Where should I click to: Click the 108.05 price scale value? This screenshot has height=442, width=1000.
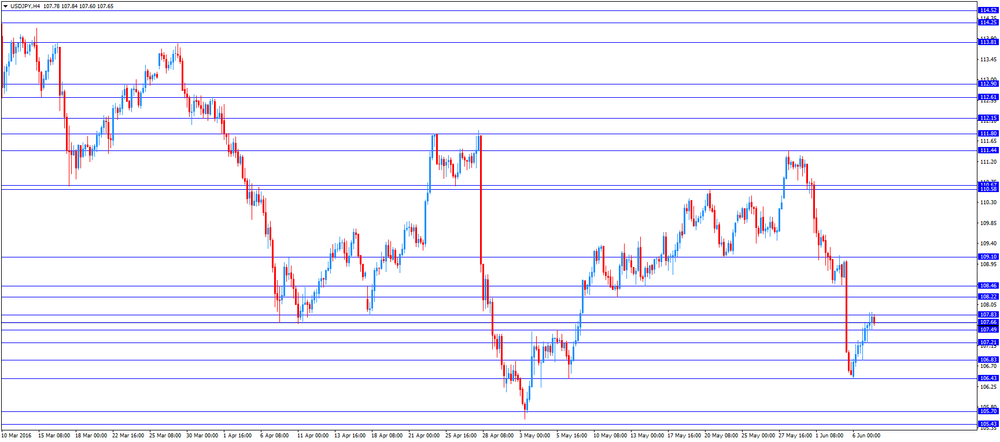[988, 306]
